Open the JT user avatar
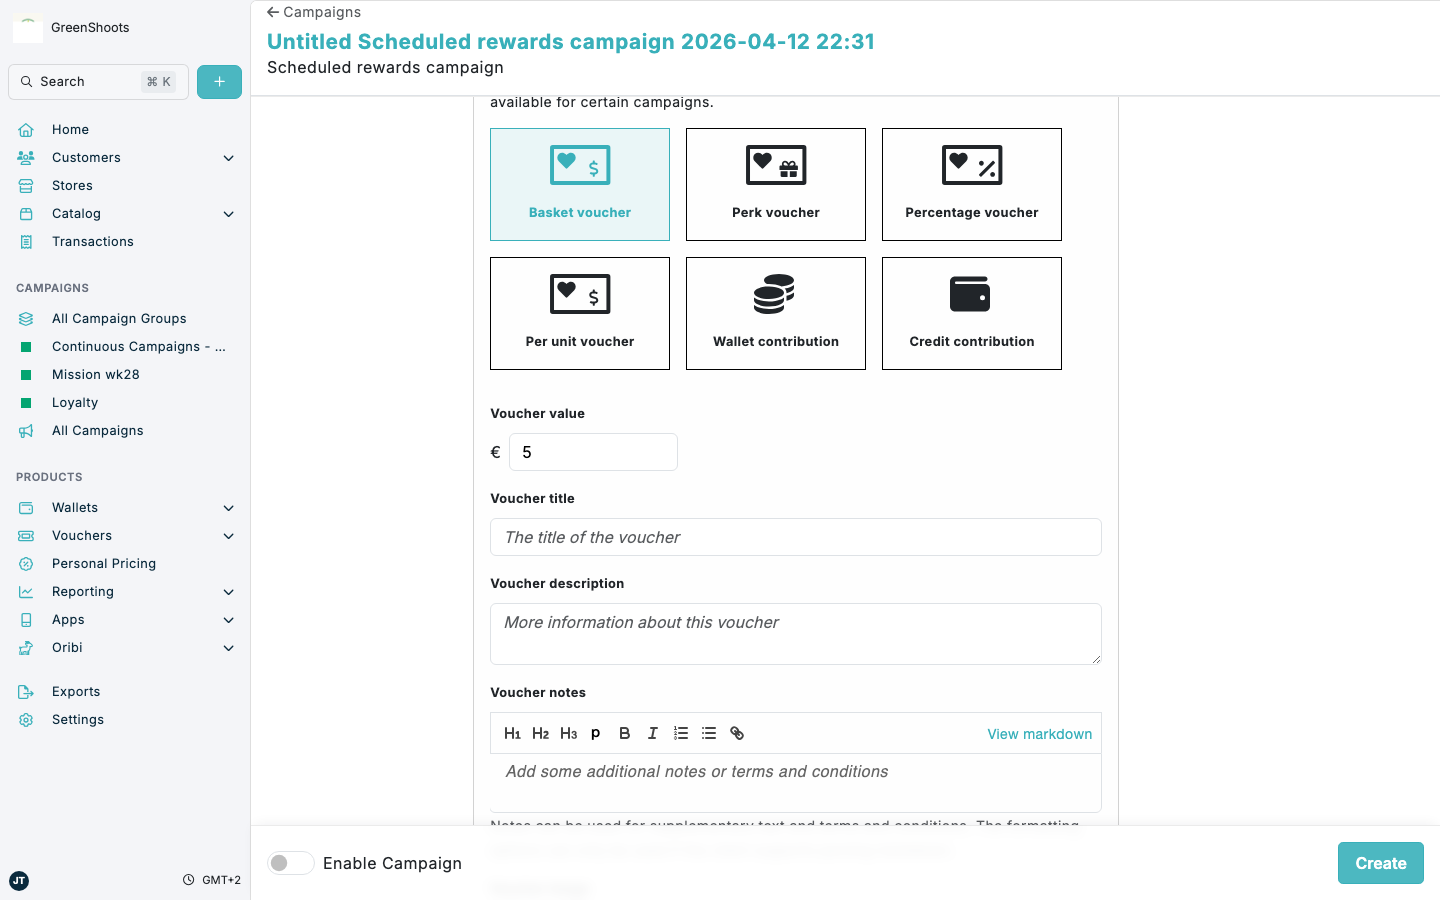Viewport: 1440px width, 900px height. (x=19, y=880)
